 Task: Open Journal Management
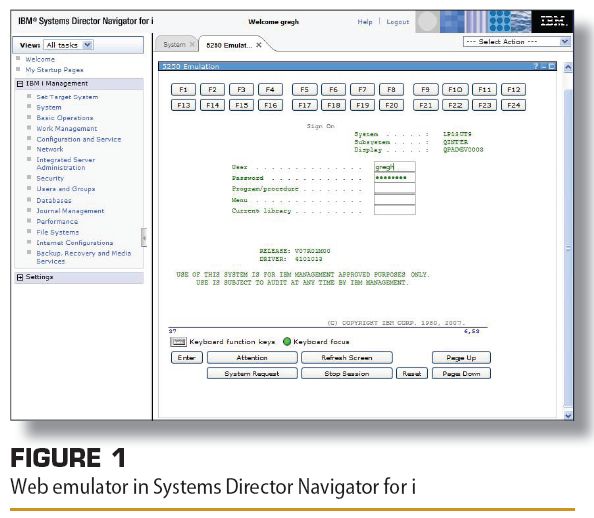coord(70,211)
